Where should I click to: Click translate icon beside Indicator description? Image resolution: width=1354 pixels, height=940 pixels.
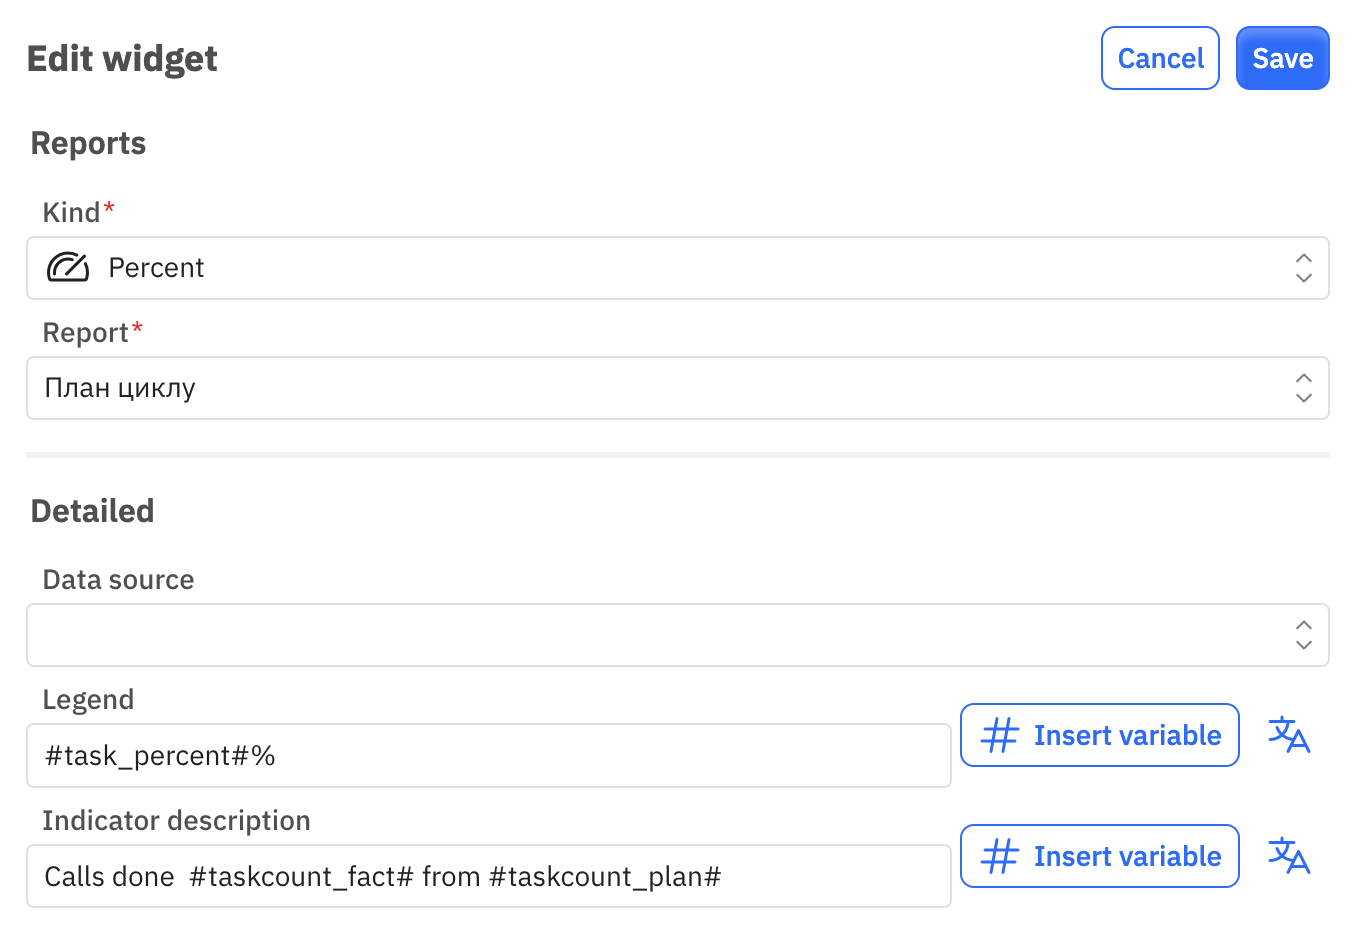(x=1289, y=856)
